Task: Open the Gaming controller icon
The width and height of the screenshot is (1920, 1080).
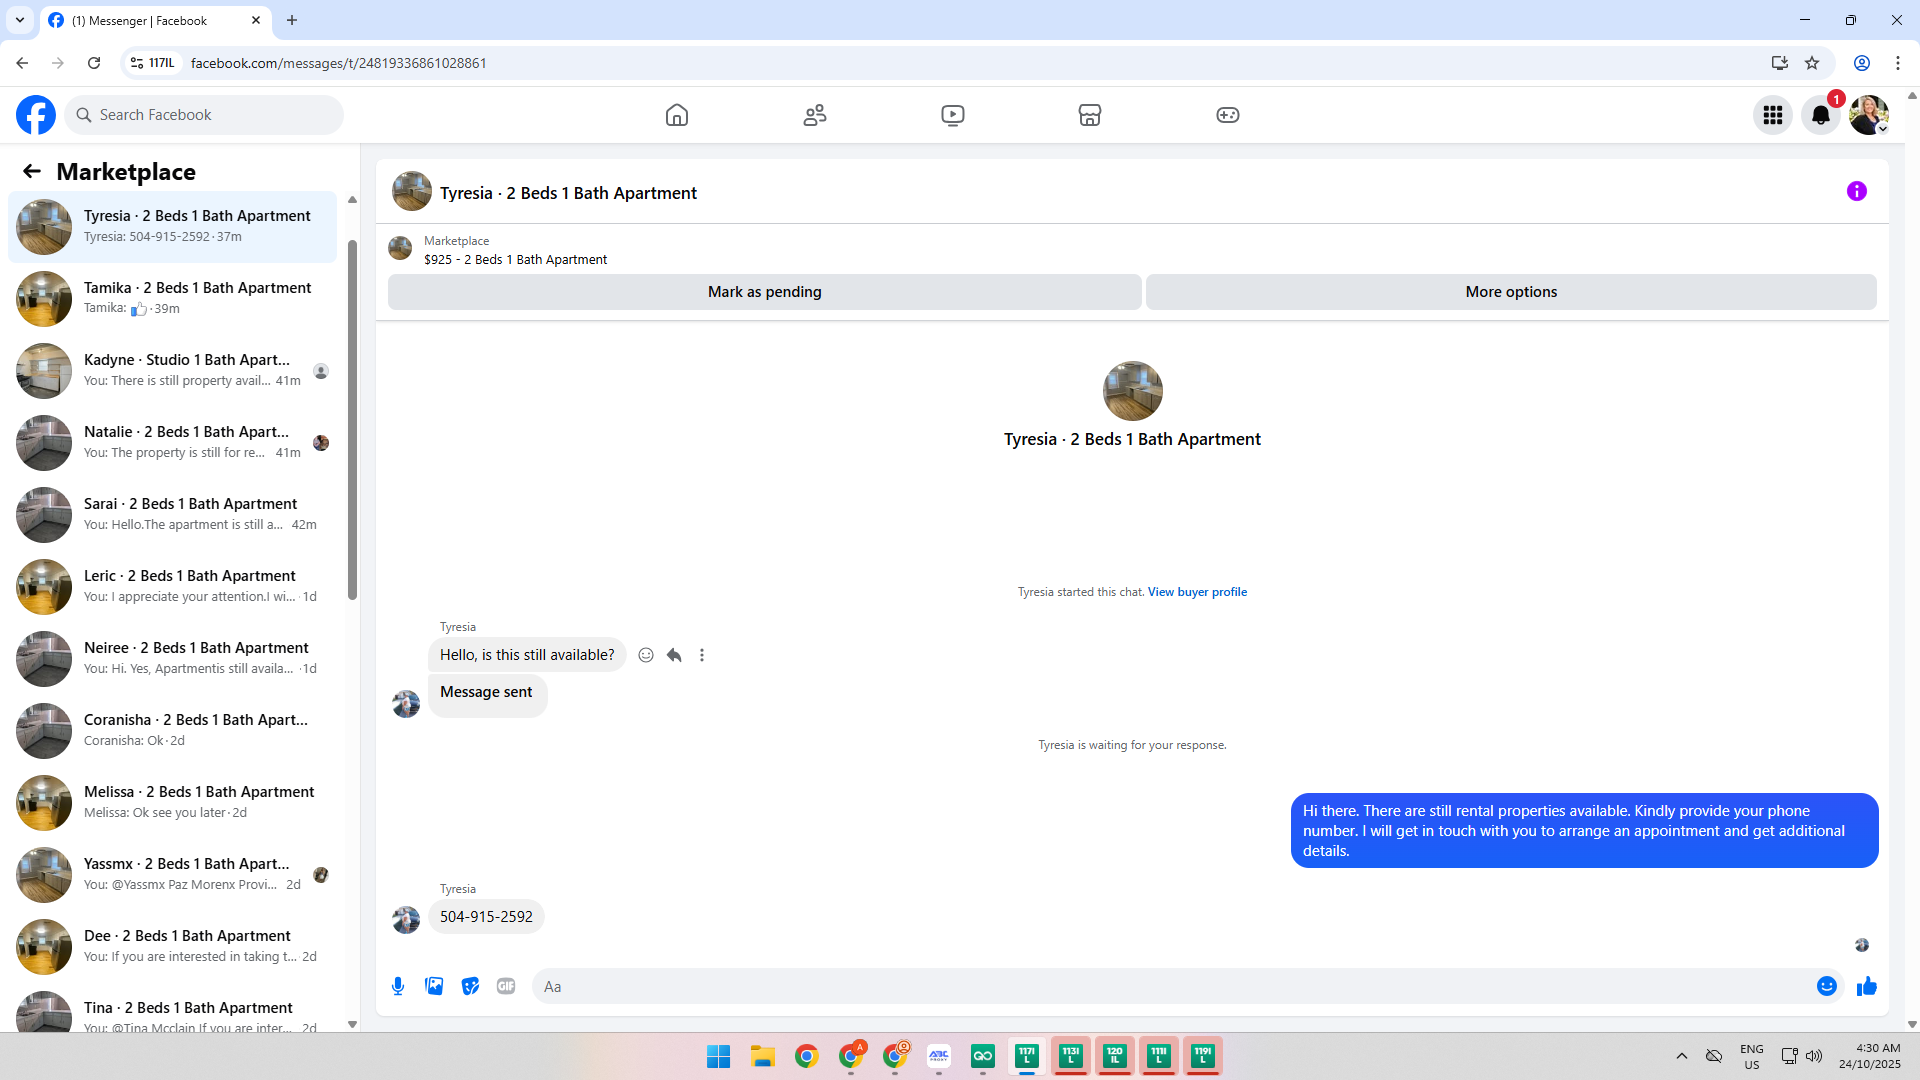Action: 1228,115
